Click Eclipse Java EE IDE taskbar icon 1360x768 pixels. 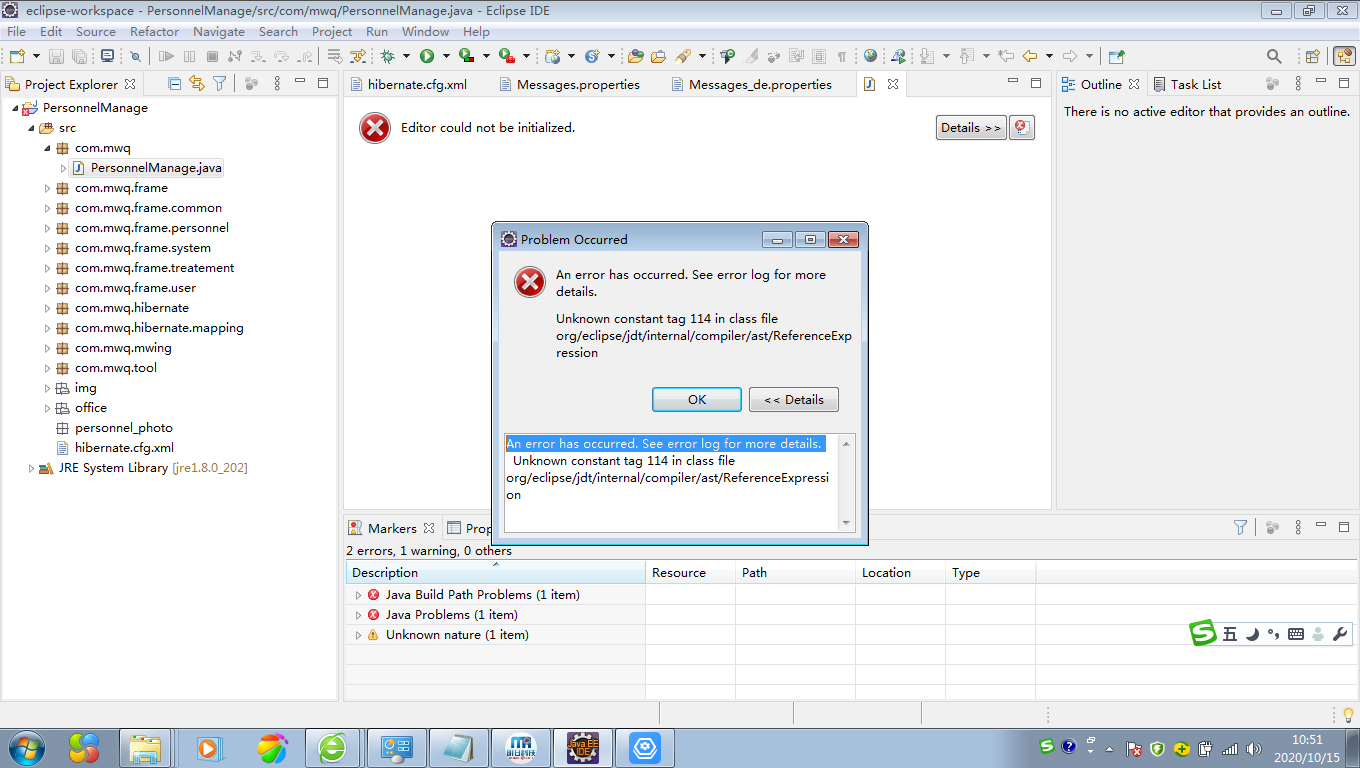pos(582,748)
